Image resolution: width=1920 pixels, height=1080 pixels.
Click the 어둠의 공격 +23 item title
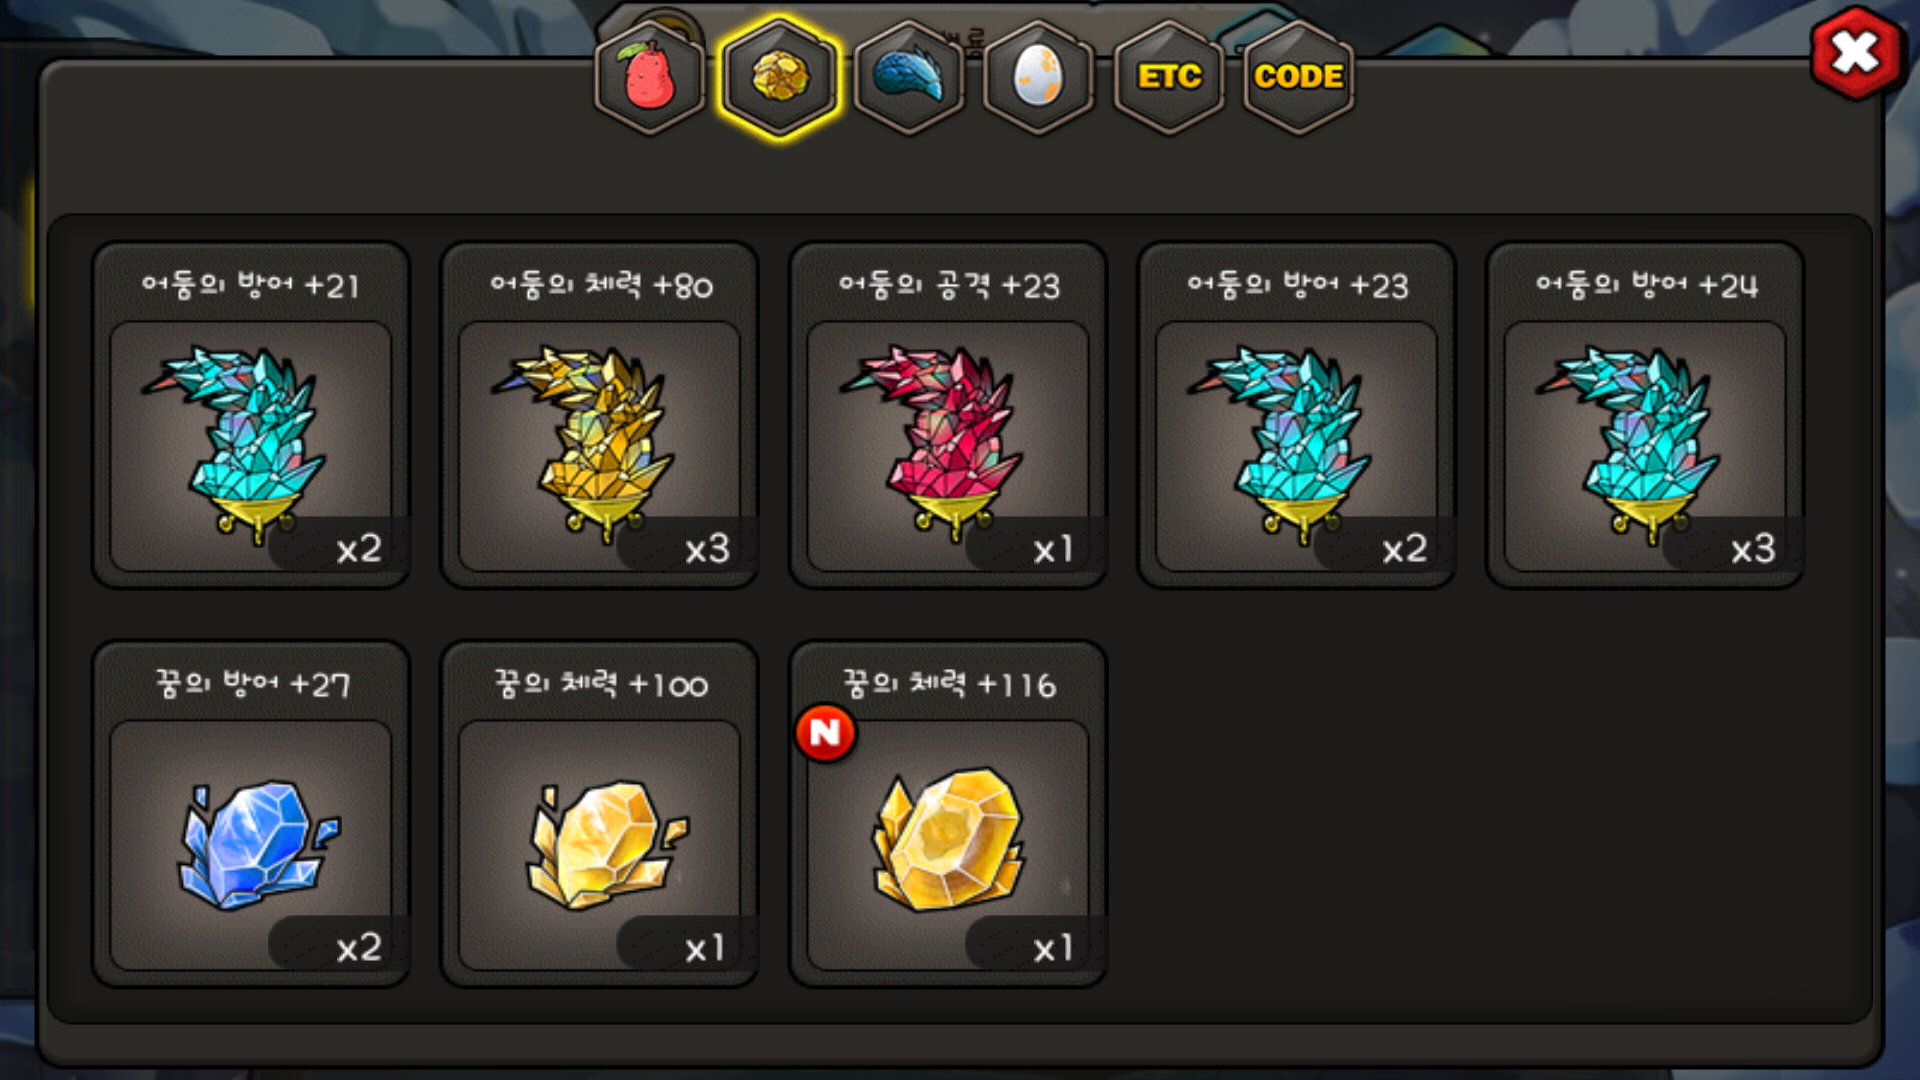click(x=949, y=286)
